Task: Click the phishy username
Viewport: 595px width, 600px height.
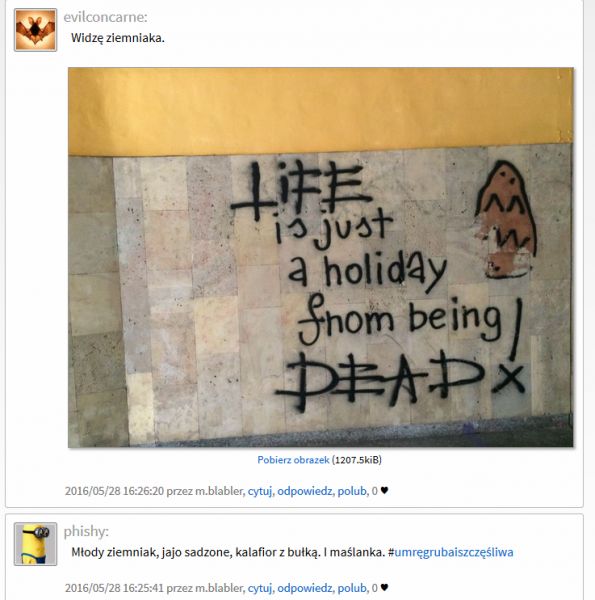Action: [86, 532]
